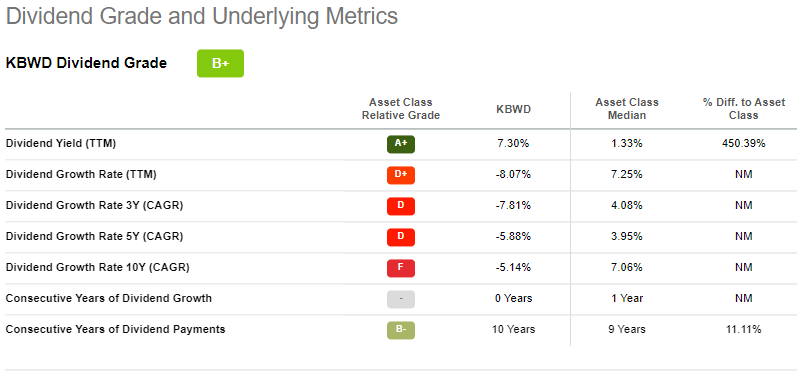Click the 7.30% dividend yield value
Viewport: 804px width, 378px height.
(x=513, y=144)
